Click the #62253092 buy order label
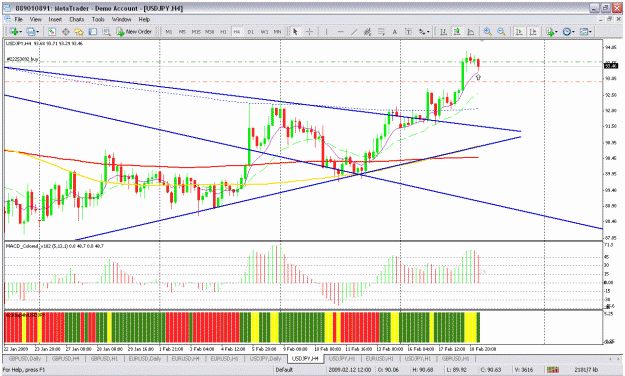 (x=23, y=59)
